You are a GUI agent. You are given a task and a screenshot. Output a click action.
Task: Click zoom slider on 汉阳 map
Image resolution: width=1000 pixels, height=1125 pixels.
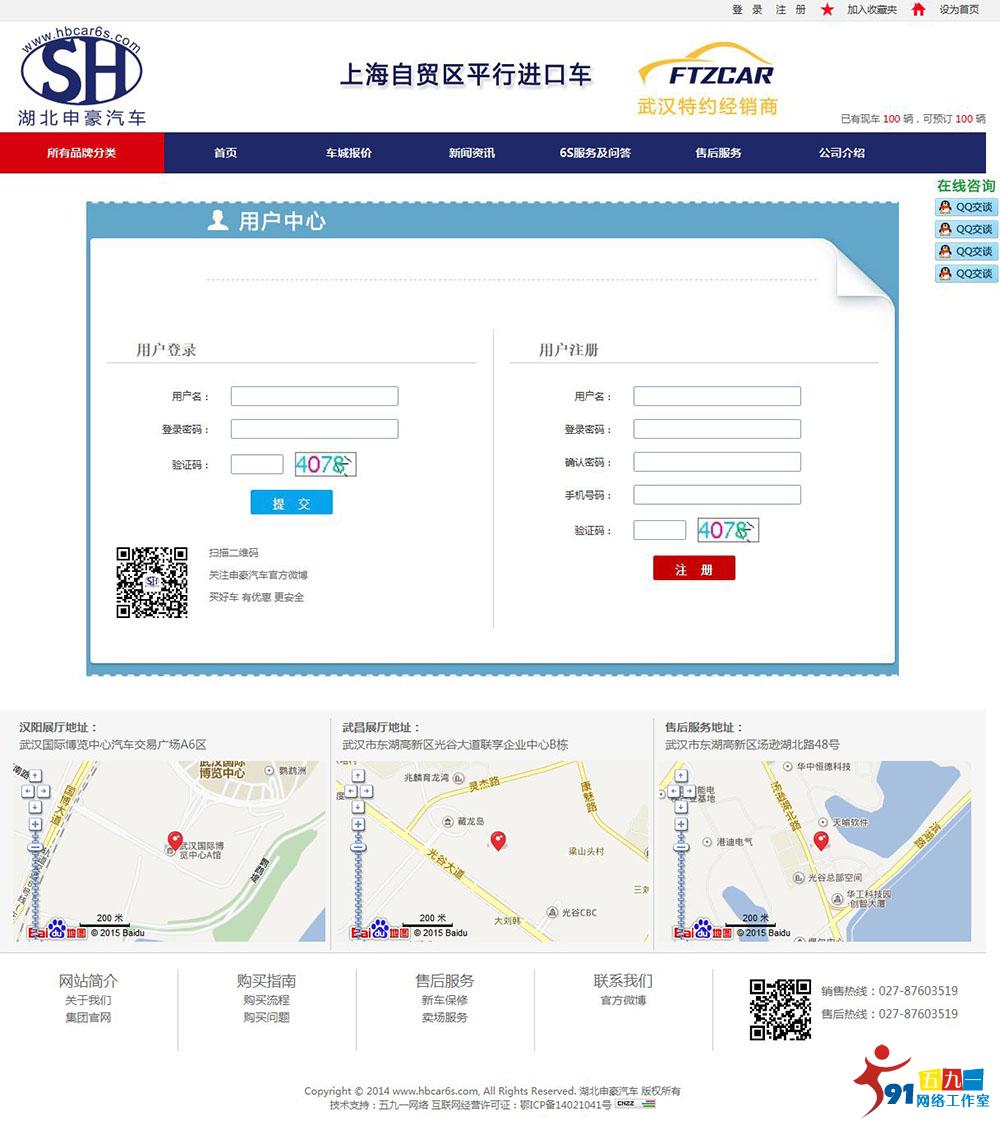(36, 880)
